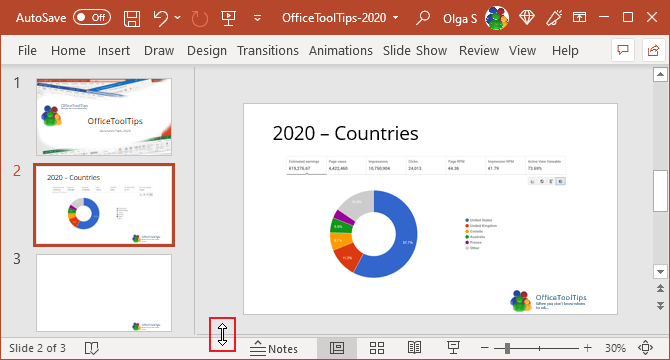Click the OfficeToolTips logo on the slide
670x360 pixels.
[548, 301]
